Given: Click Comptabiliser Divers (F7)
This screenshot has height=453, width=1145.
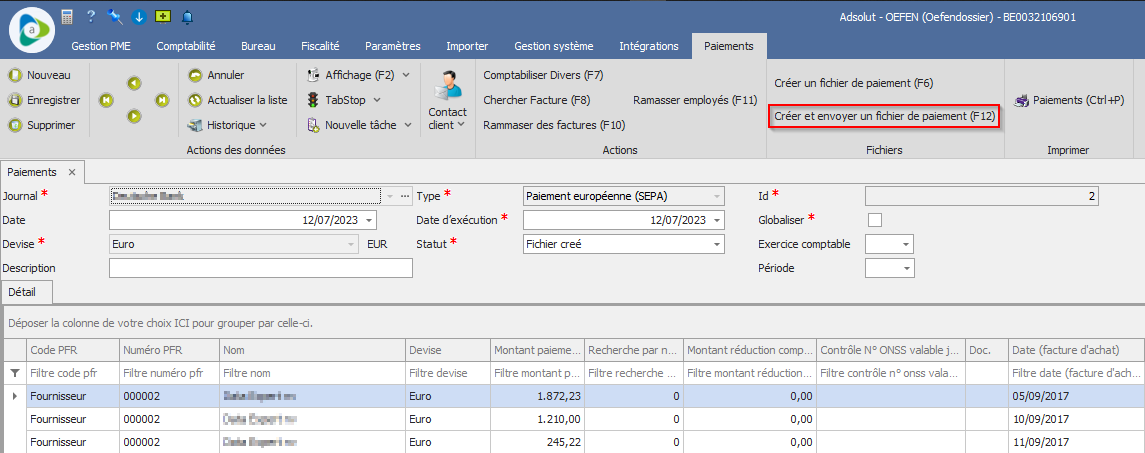Looking at the screenshot, I should click(543, 75).
